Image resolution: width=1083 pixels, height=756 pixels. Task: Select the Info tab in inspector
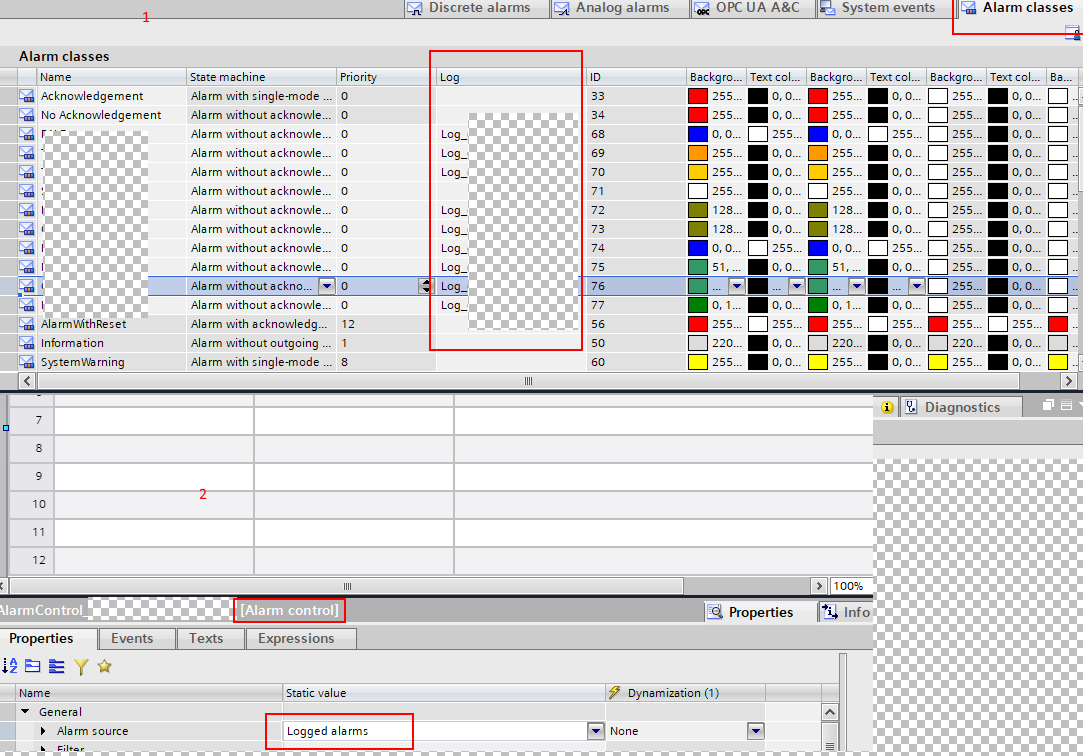845,612
